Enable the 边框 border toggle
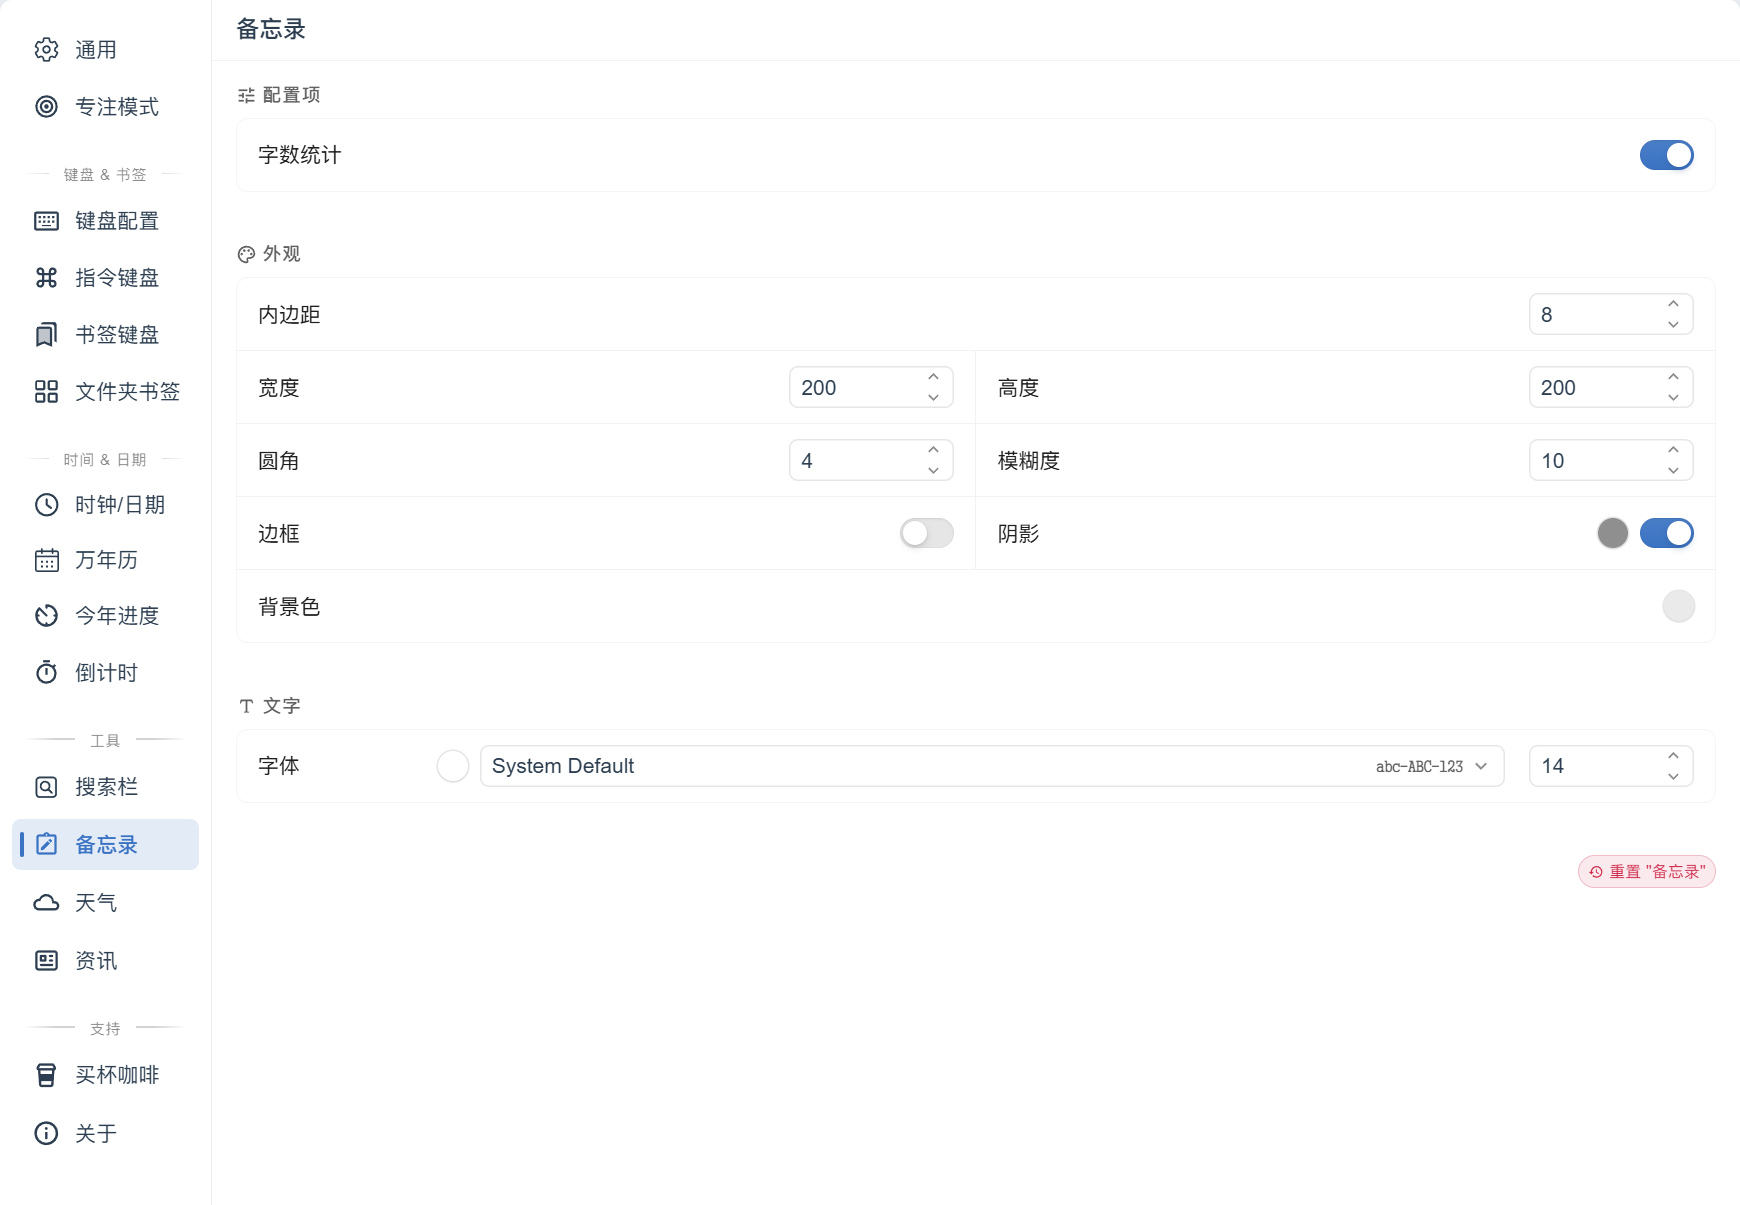1740x1205 pixels. point(926,533)
